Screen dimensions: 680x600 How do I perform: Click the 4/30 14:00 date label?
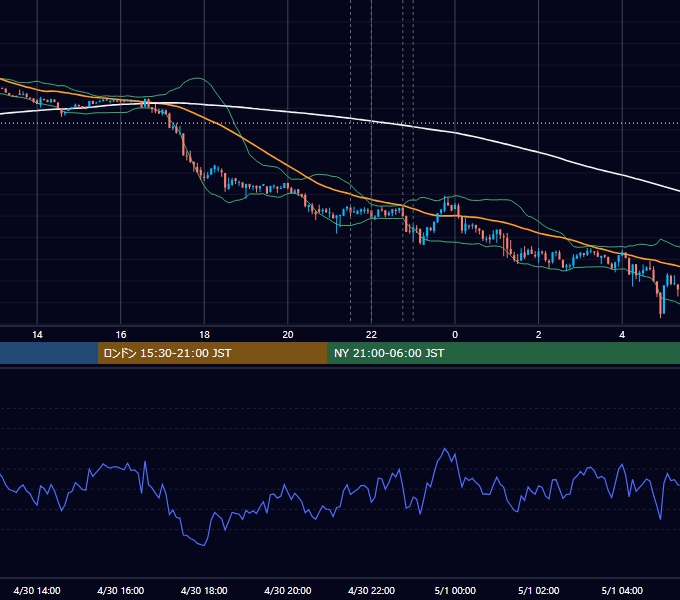pos(37,590)
